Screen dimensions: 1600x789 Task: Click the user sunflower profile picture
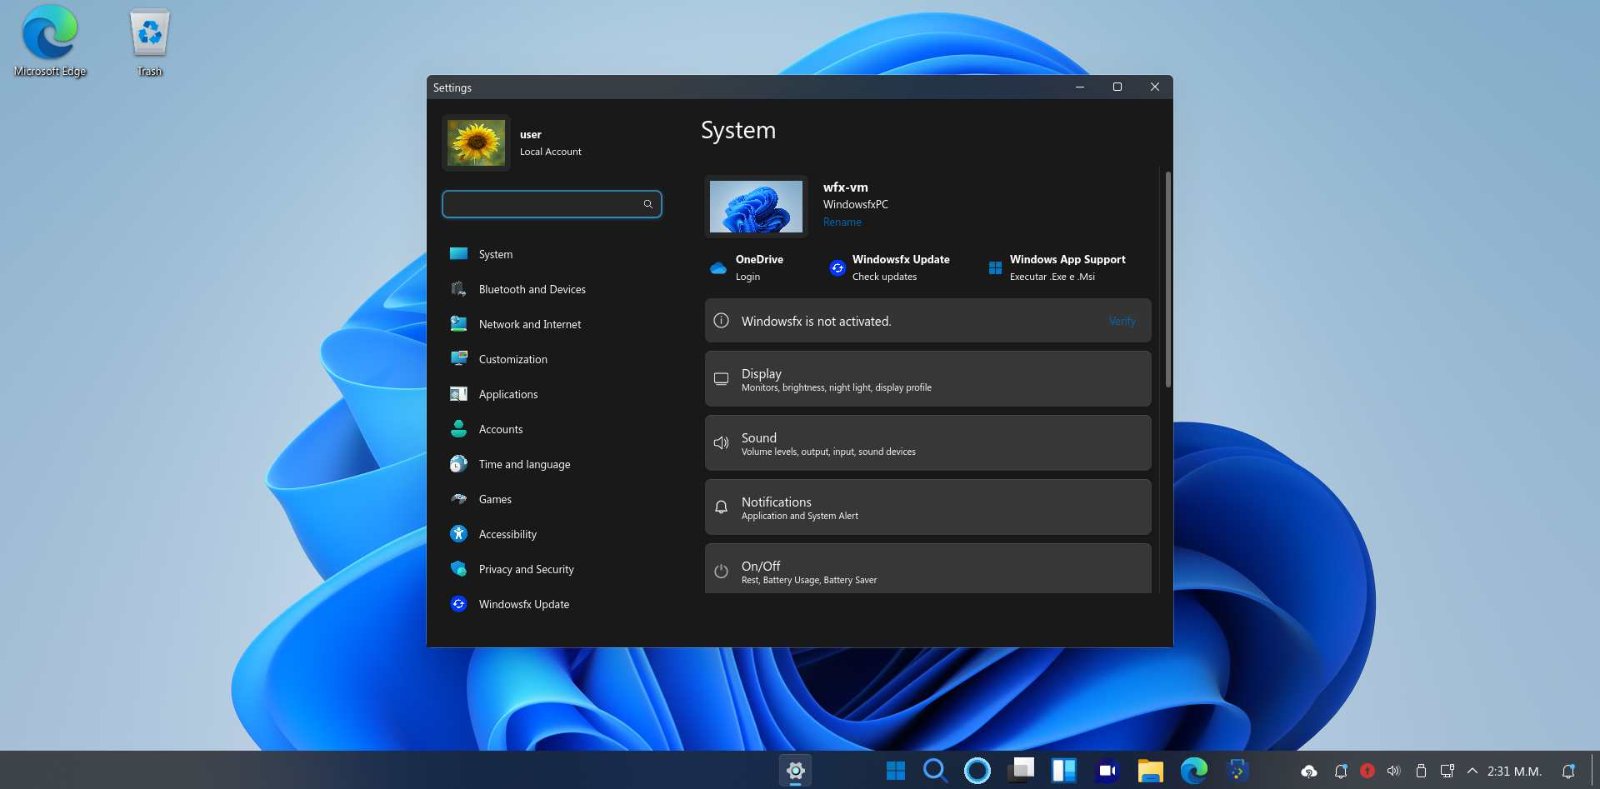(476, 142)
